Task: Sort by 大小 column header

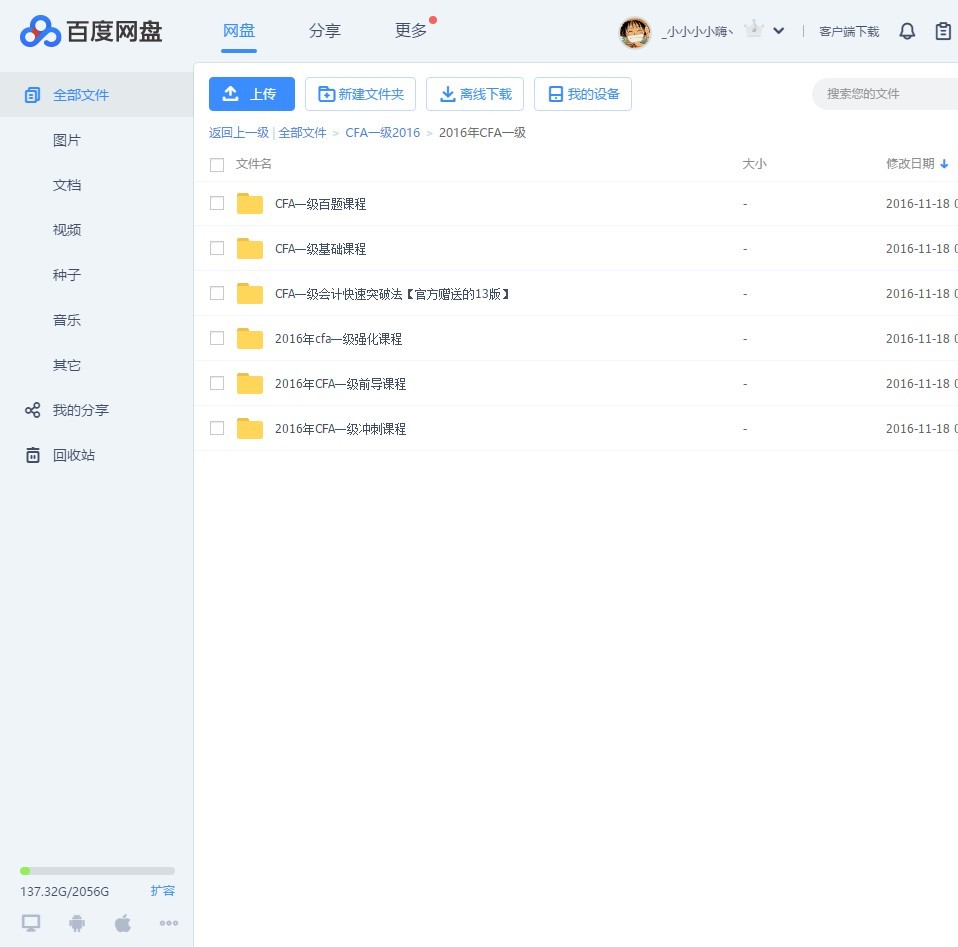Action: coord(754,164)
